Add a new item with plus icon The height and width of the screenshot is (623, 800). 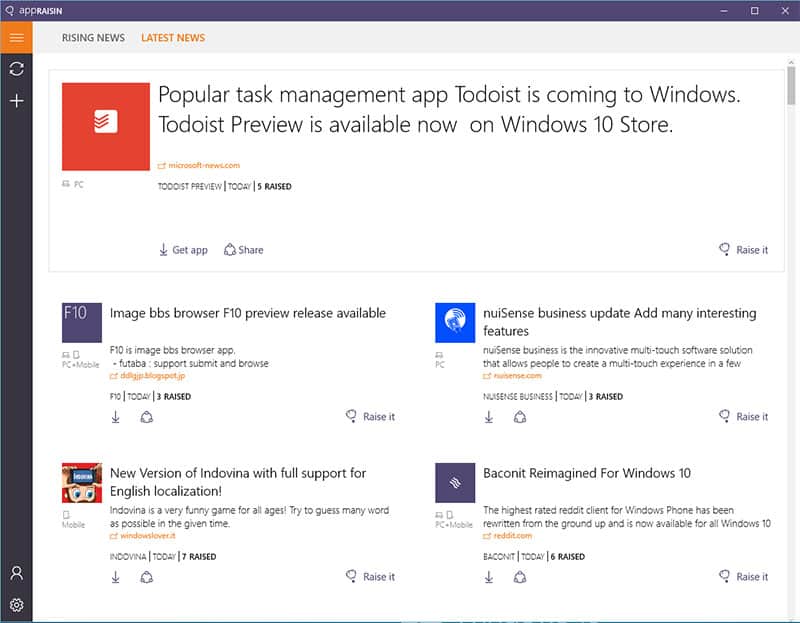[x=16, y=101]
